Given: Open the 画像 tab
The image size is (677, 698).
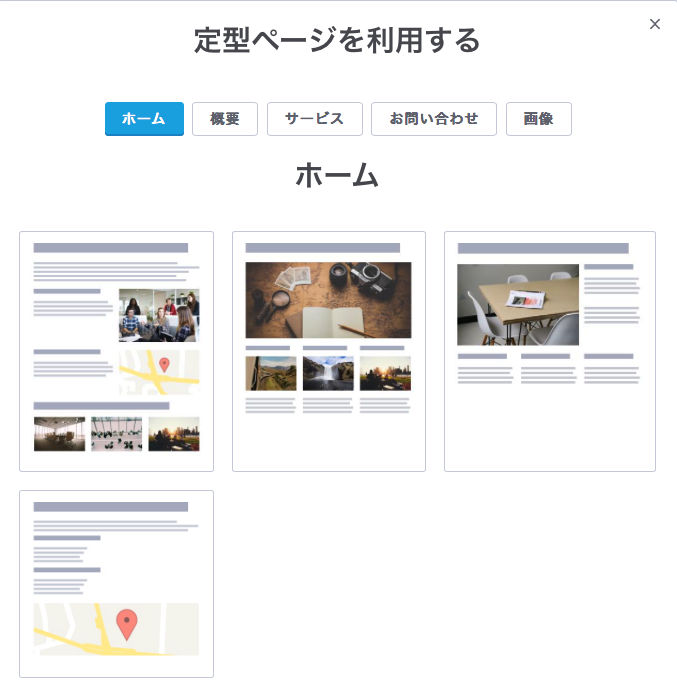Looking at the screenshot, I should coord(539,119).
